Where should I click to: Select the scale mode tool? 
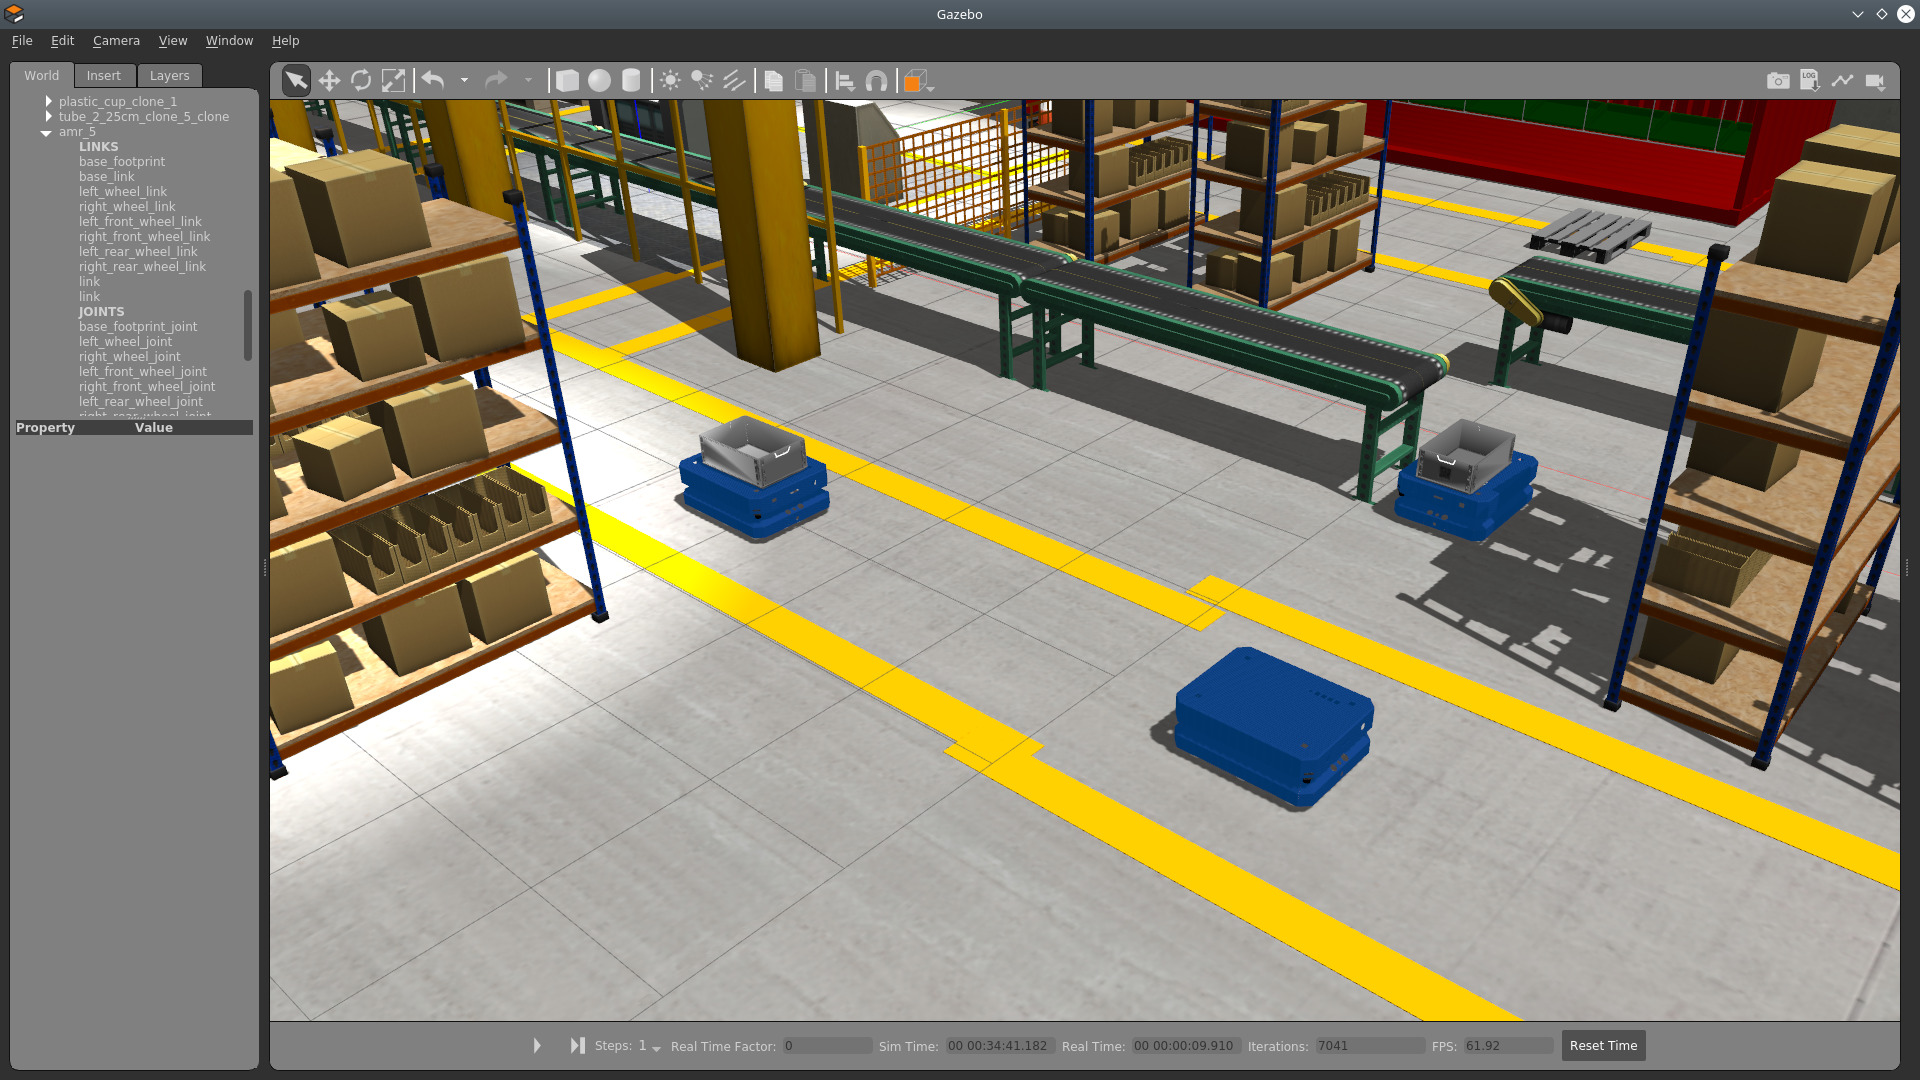(x=393, y=81)
